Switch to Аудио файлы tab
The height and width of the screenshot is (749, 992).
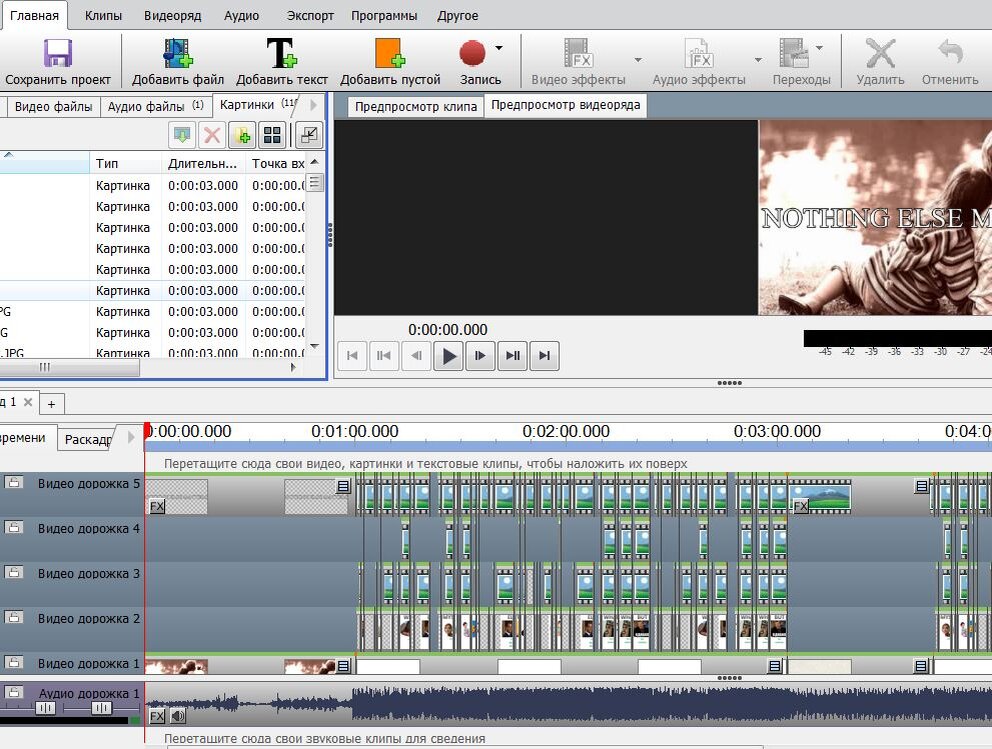(x=155, y=107)
